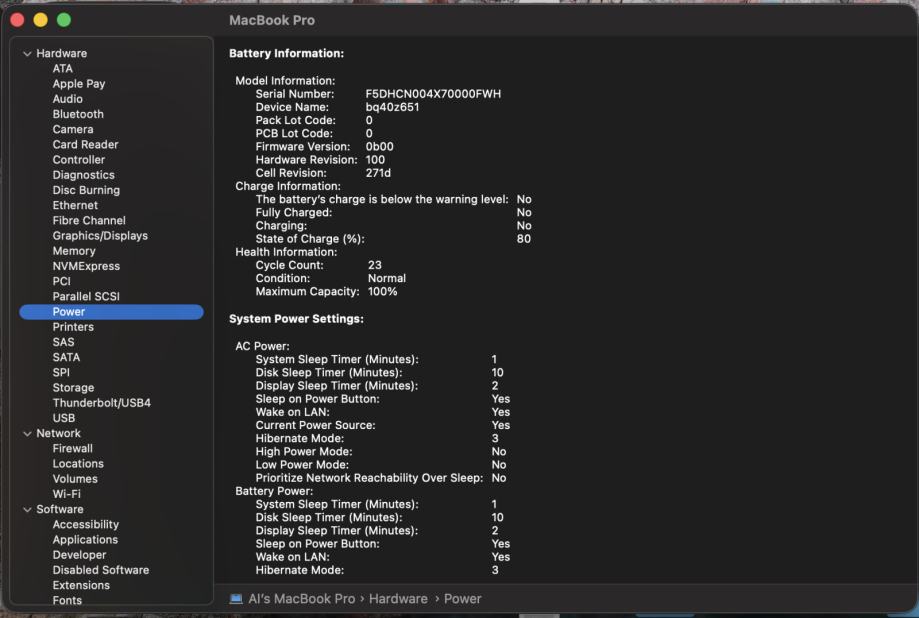The width and height of the screenshot is (919, 618).
Task: Collapse the Network section chevron
Action: pos(27,433)
